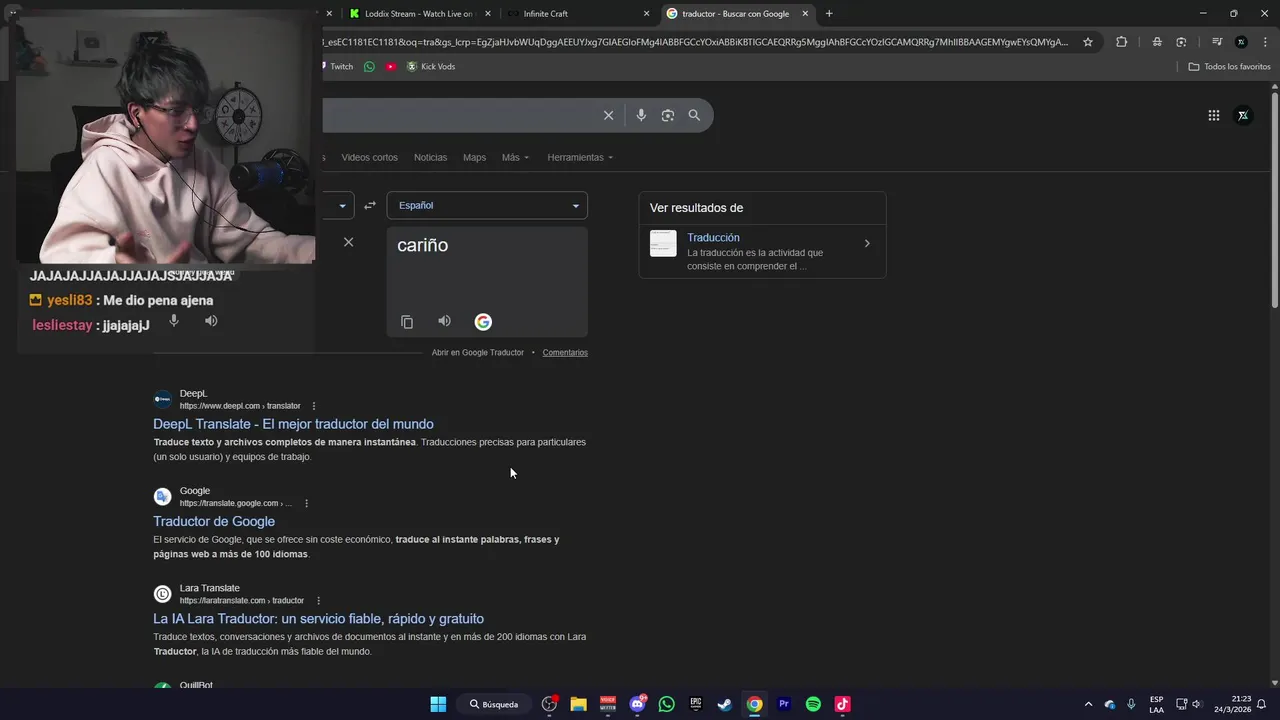Screen dimensions: 1280x720
Task: Open the notifications bell in tray
Action: coord(1262,704)
